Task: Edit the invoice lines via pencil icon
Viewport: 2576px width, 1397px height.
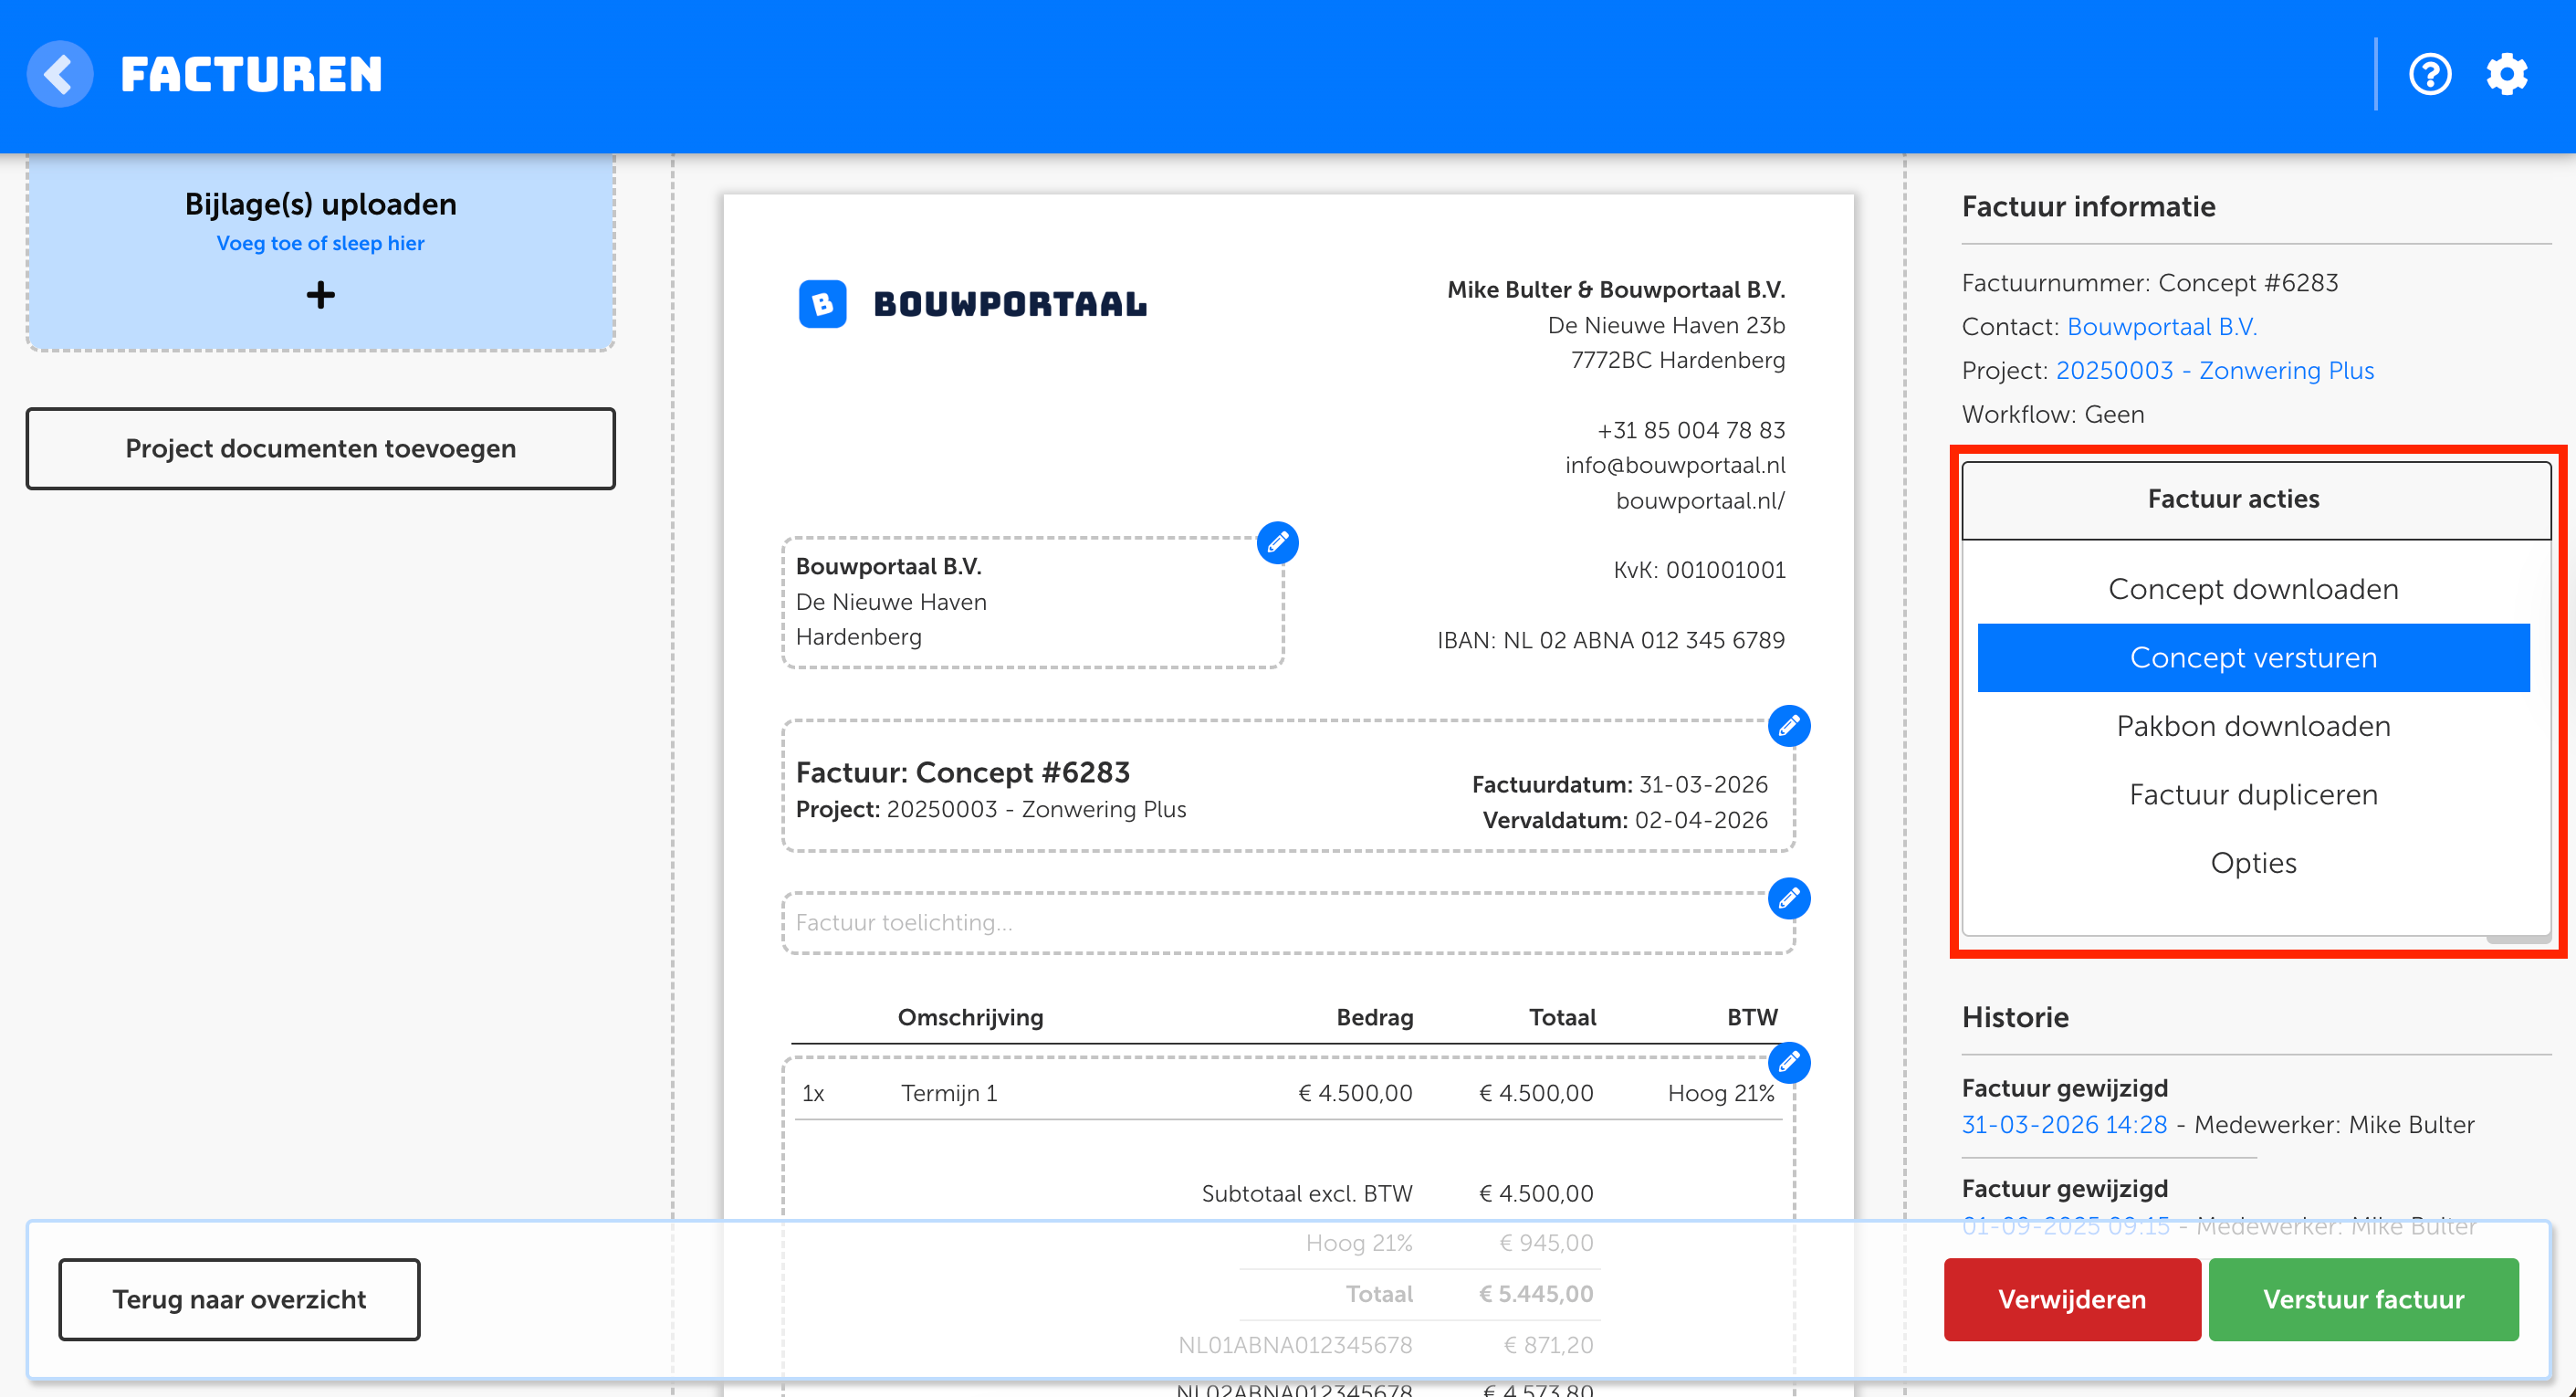Action: pos(1789,1062)
